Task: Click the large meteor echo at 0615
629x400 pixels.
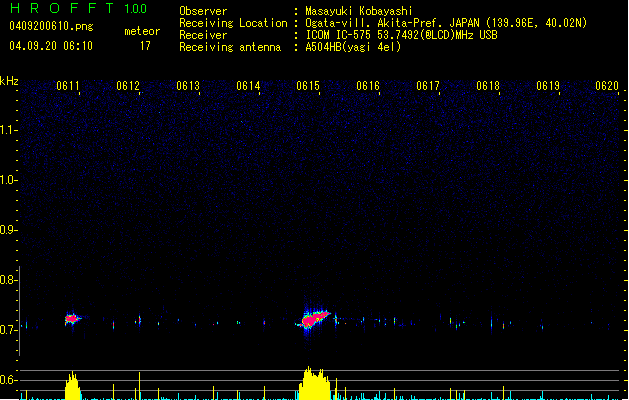Action: 314,319
